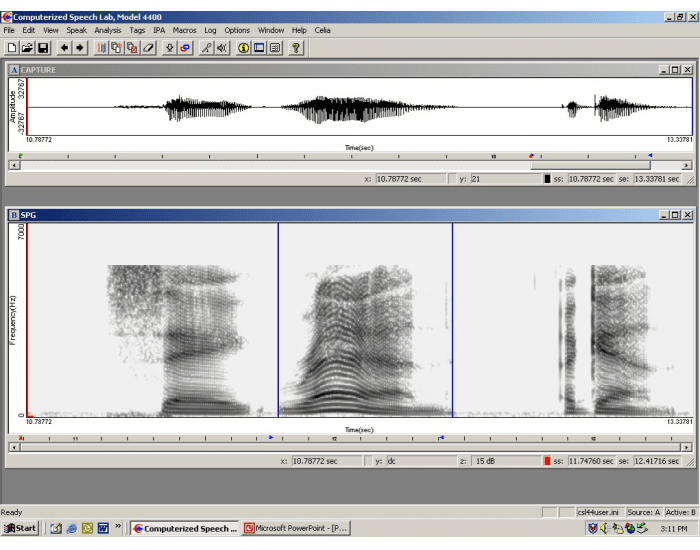Click the blue window layout icon
Viewport: 700px width, 550px height.
click(259, 48)
